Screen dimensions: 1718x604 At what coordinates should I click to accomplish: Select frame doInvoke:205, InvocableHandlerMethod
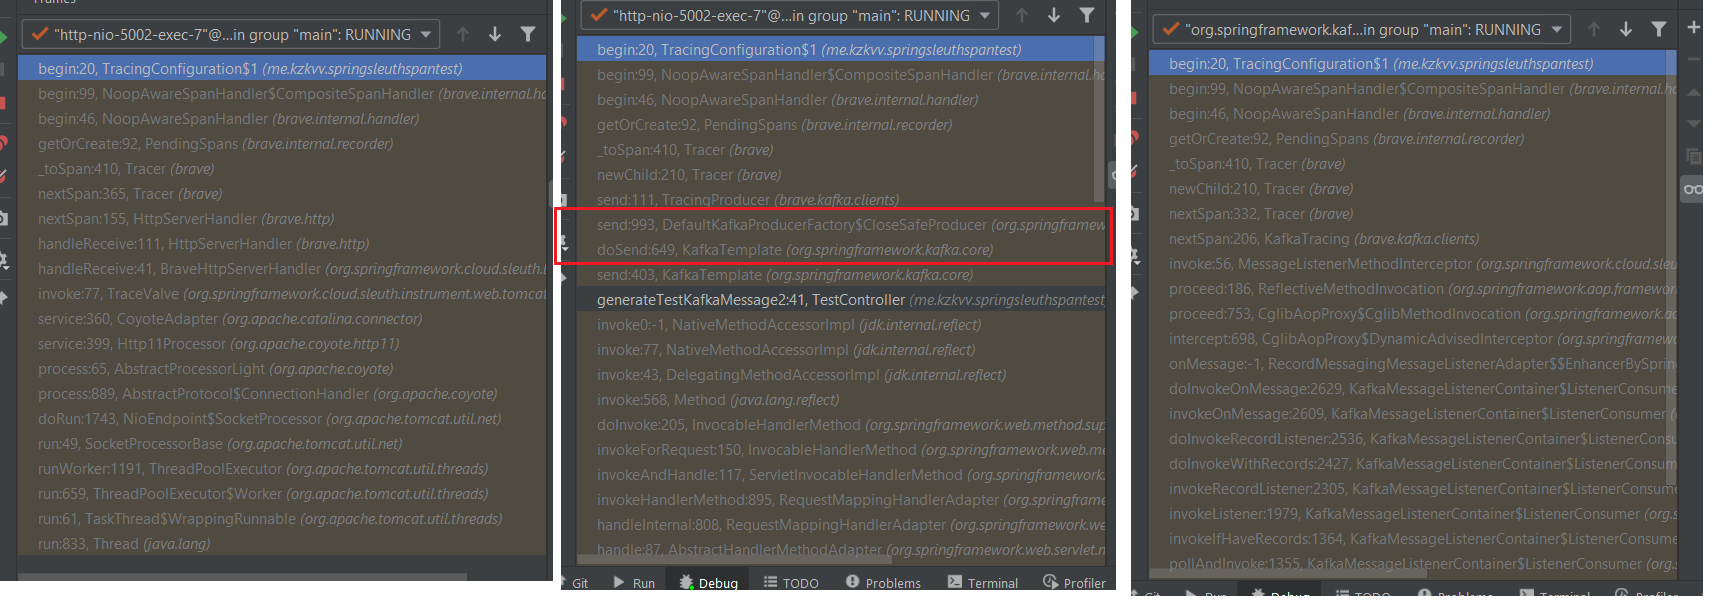click(x=841, y=425)
